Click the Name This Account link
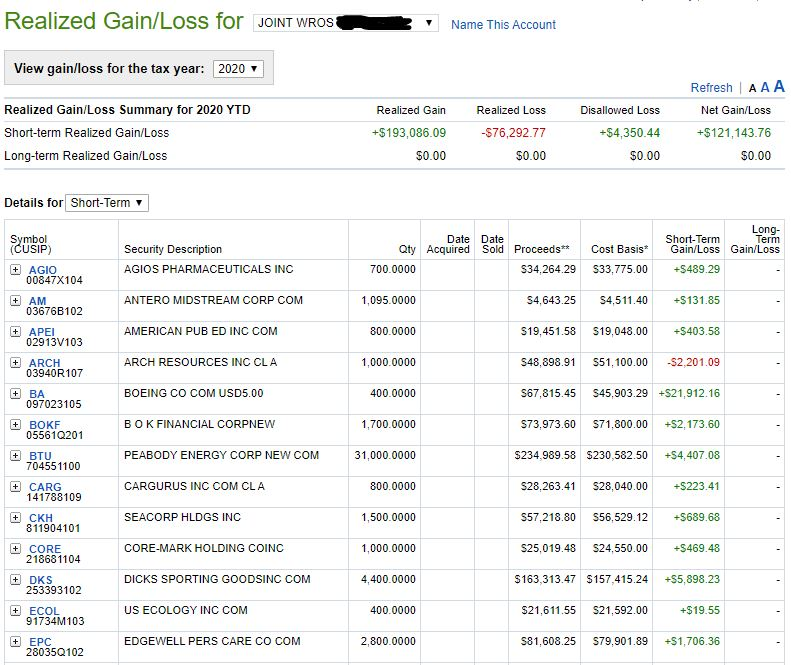 coord(503,25)
